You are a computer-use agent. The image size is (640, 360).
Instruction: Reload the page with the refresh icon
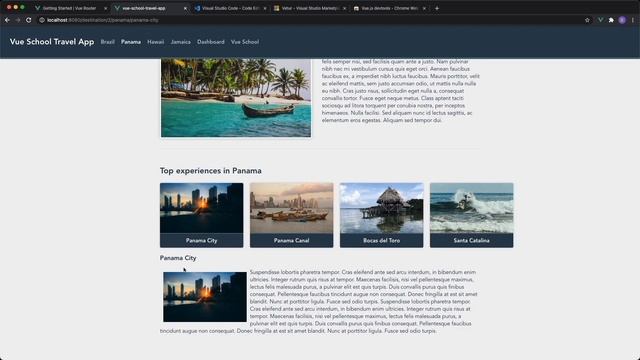[29, 20]
